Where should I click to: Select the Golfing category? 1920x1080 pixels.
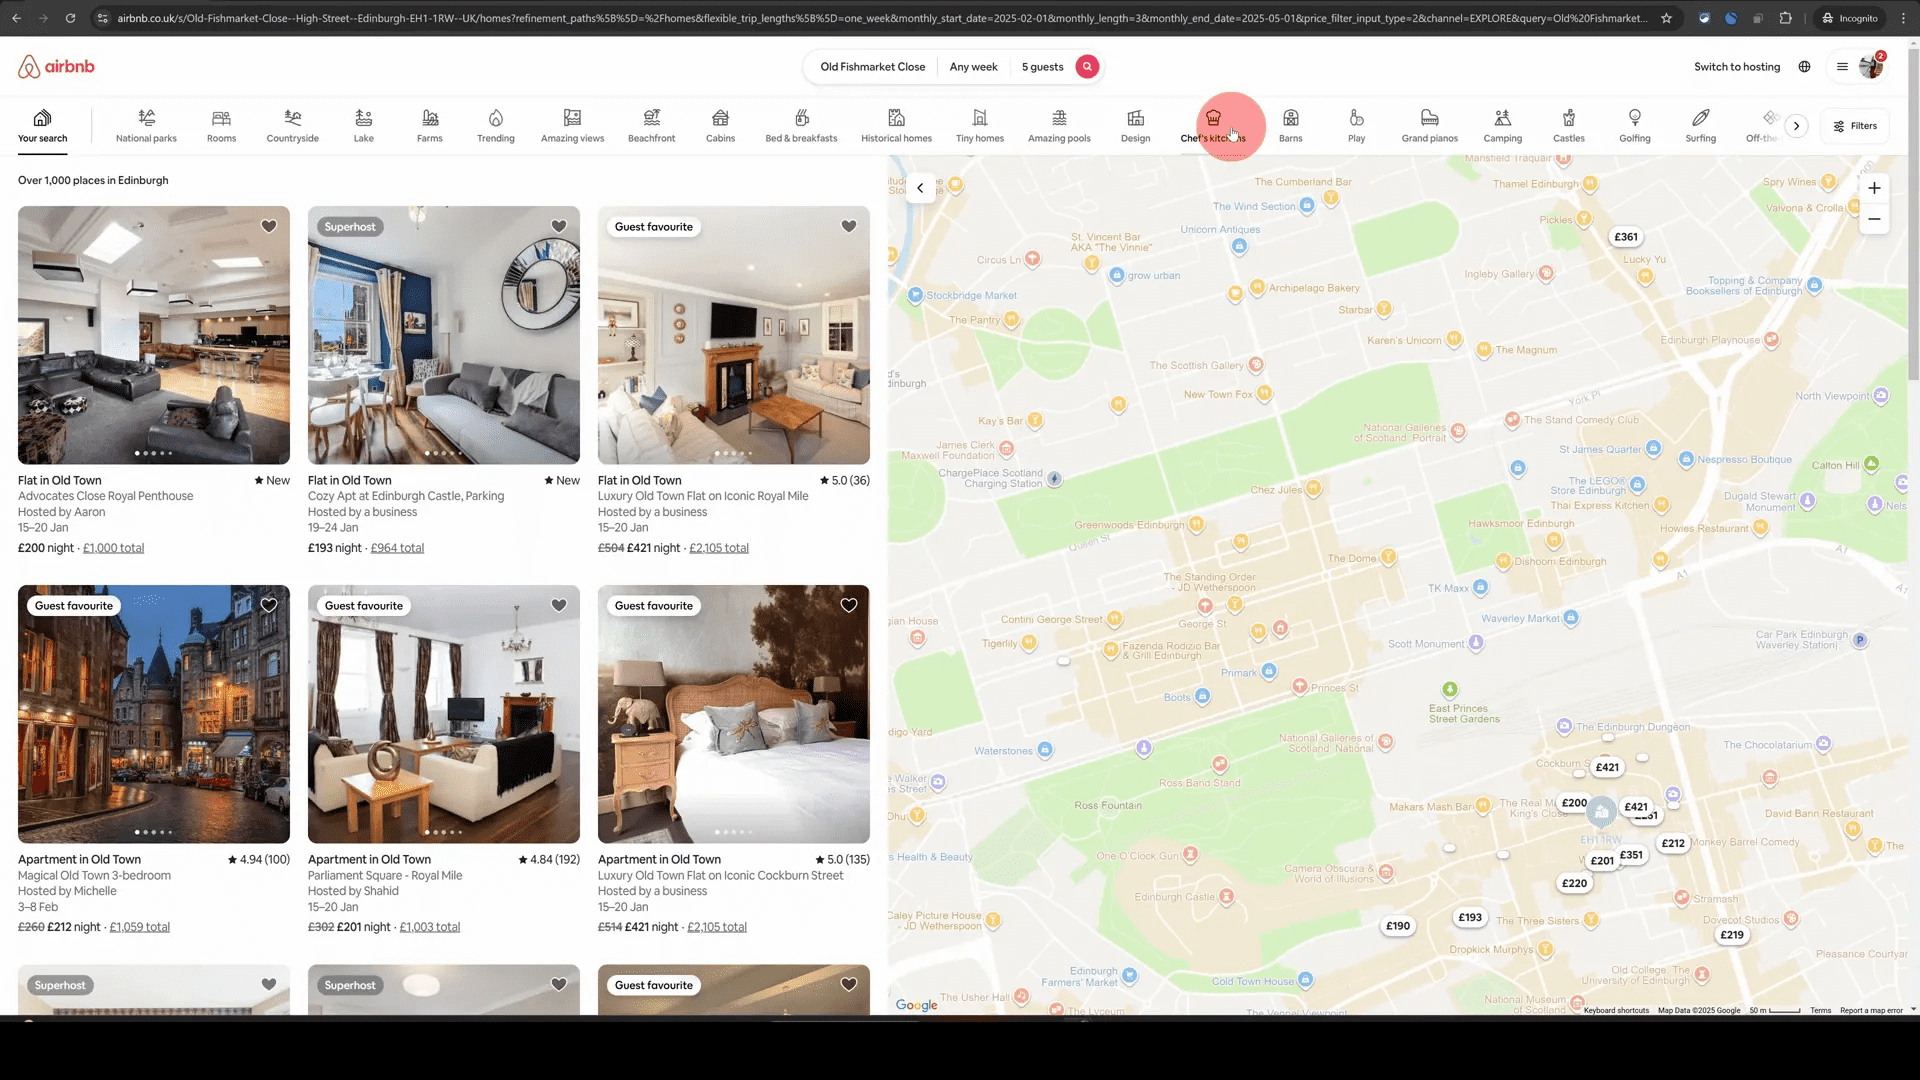coord(1635,126)
